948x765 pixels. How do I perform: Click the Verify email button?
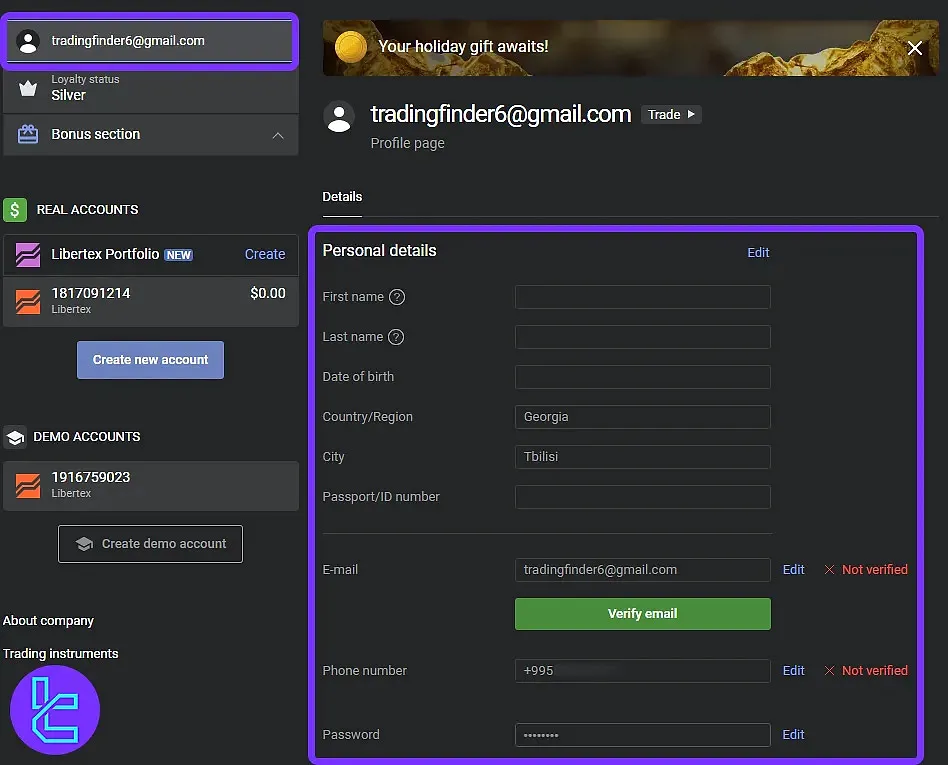click(x=642, y=613)
